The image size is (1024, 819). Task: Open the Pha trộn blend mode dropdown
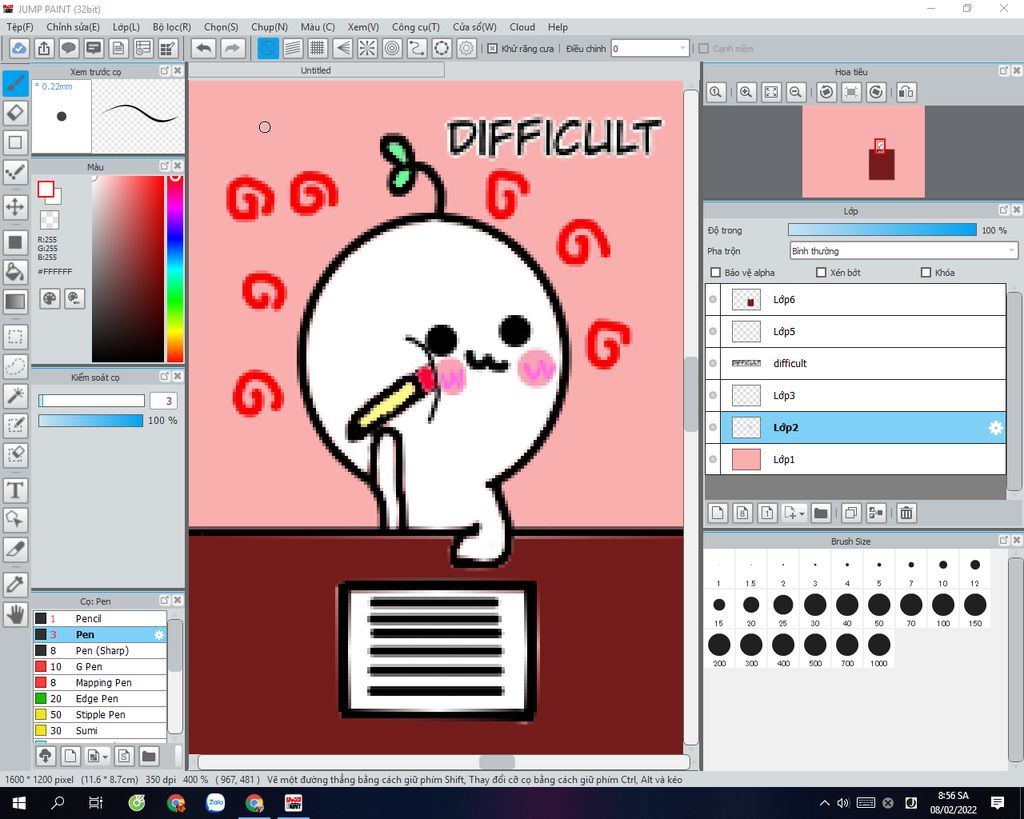(x=904, y=251)
